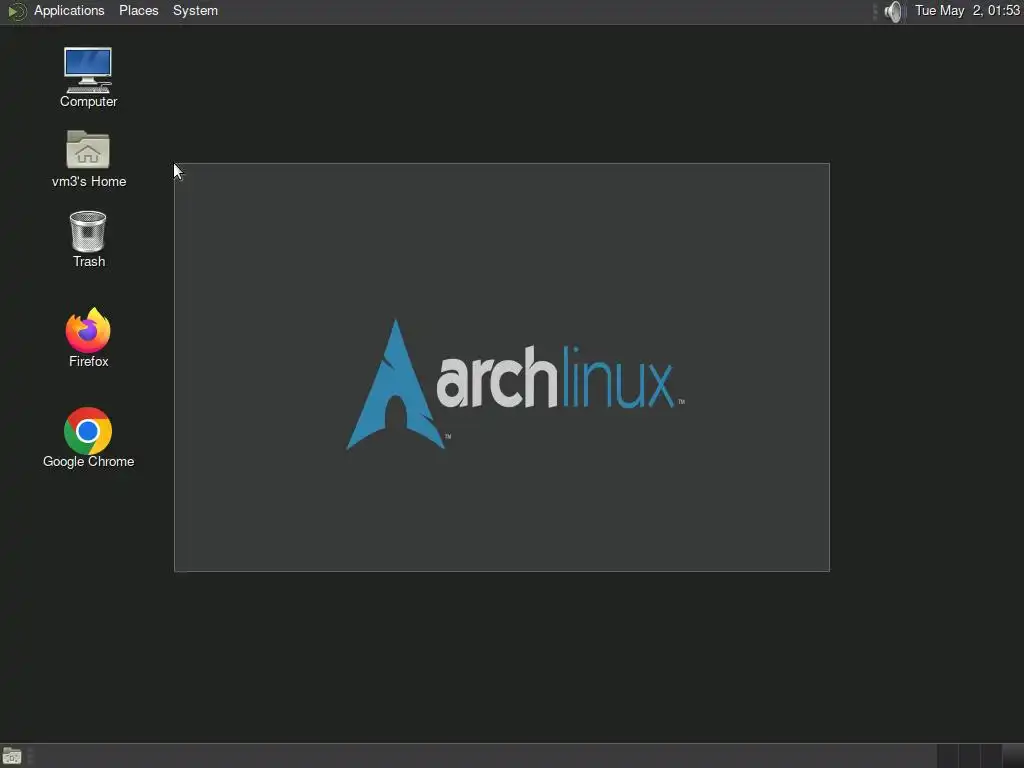Image resolution: width=1024 pixels, height=768 pixels.
Task: Select the Firefox desktop icon
Action: [x=88, y=330]
